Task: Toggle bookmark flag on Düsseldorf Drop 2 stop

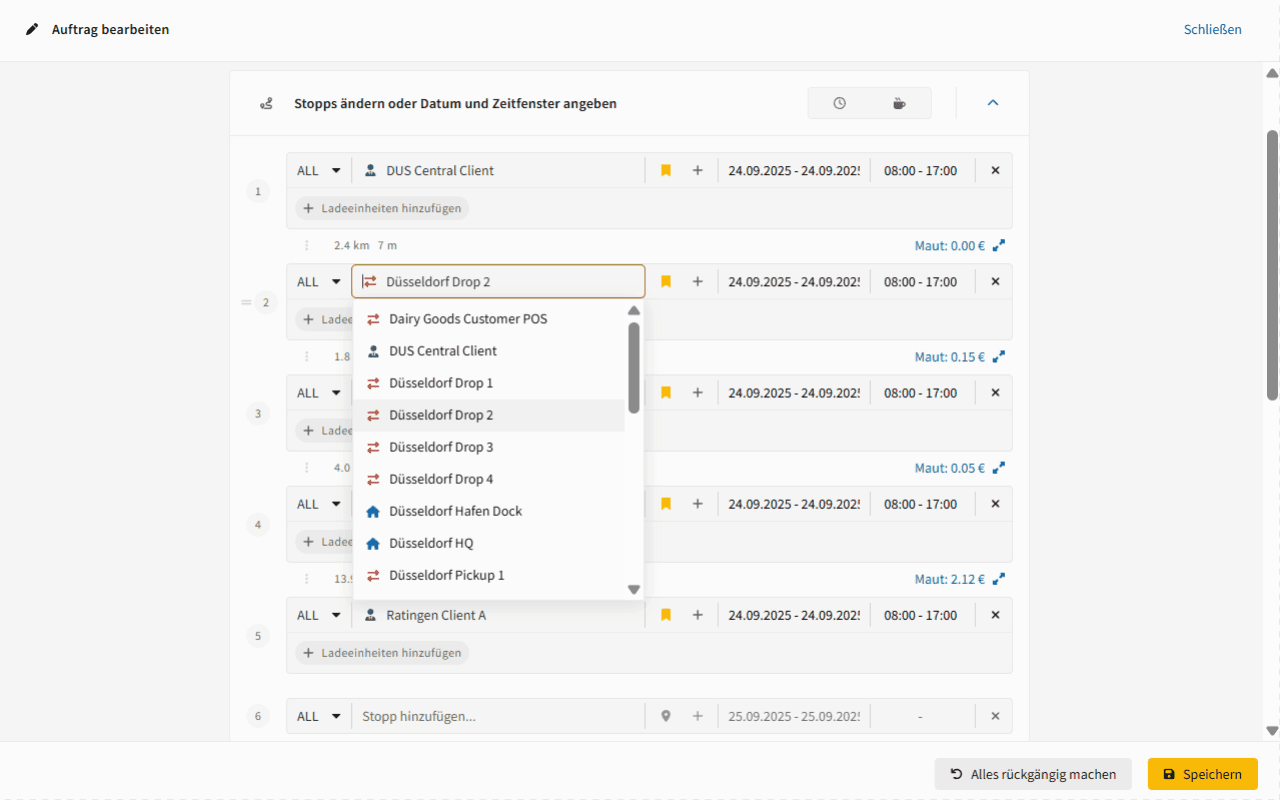Action: [x=666, y=282]
